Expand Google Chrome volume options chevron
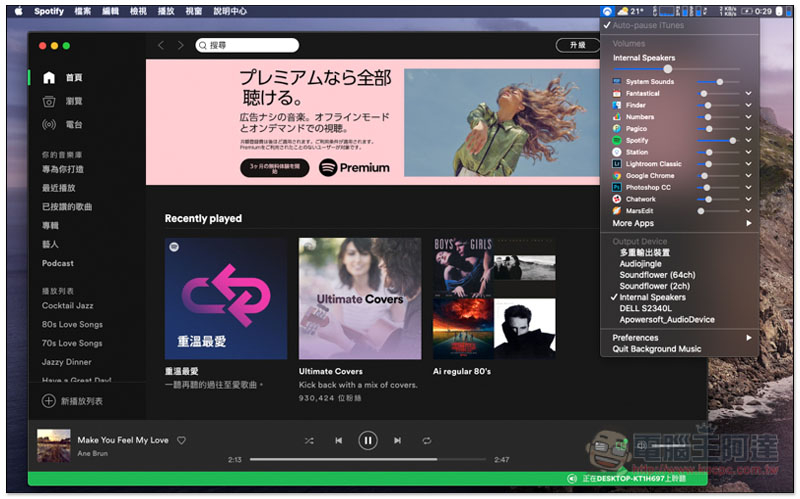 pyautogui.click(x=748, y=176)
